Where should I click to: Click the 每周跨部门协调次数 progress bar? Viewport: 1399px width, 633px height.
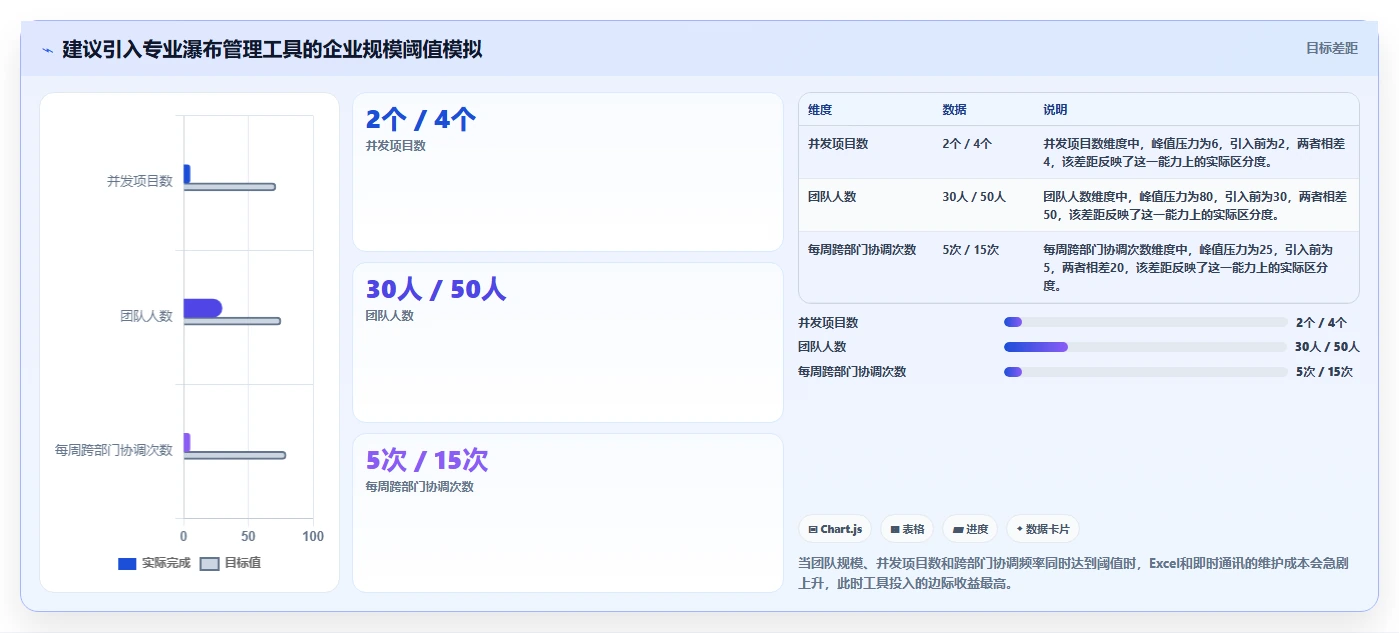coord(1145,372)
